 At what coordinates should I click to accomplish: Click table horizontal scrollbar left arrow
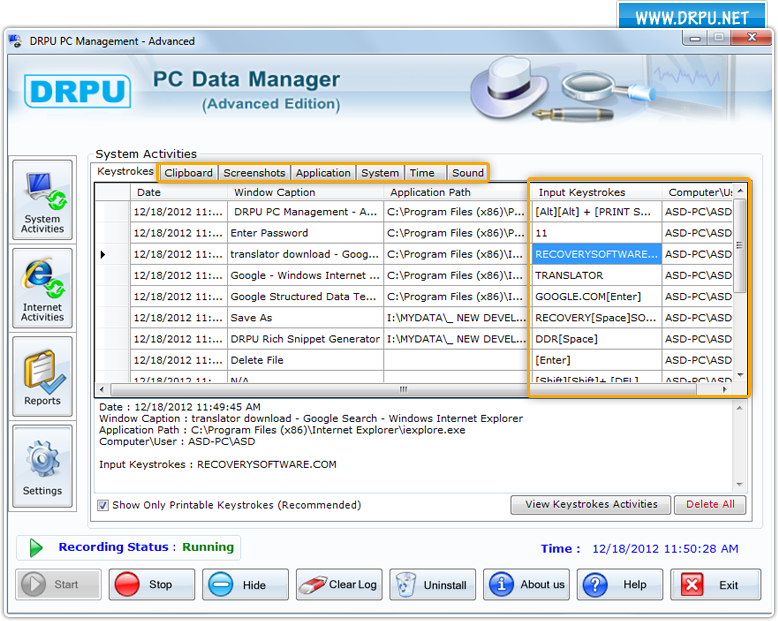click(102, 389)
